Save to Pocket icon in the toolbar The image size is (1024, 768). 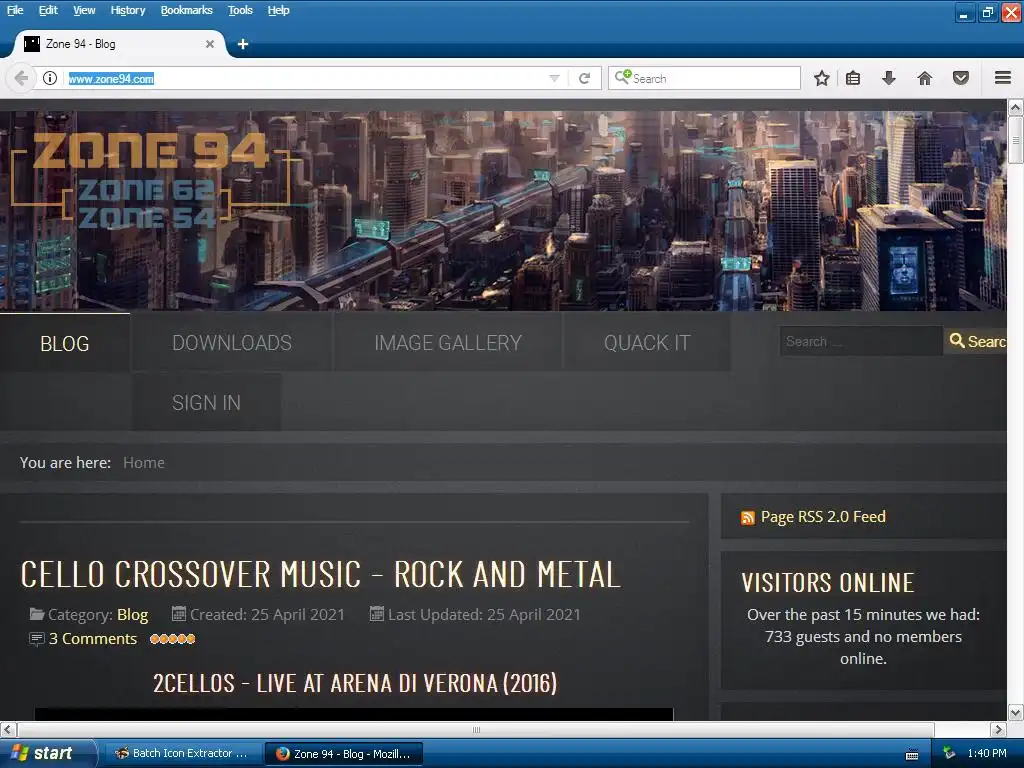pos(961,78)
